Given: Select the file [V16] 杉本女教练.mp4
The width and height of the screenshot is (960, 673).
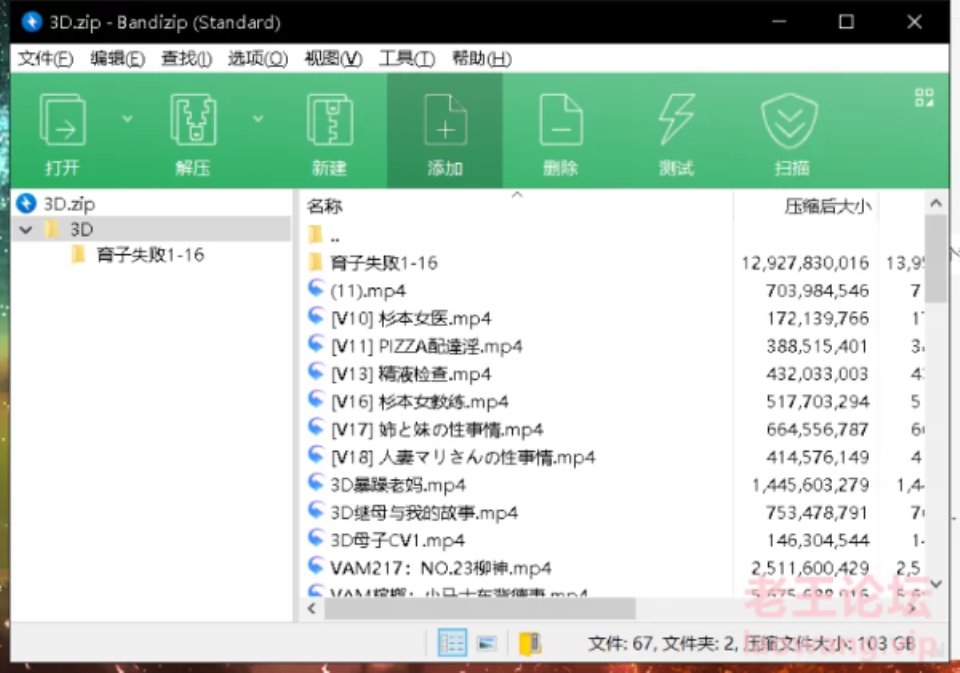Looking at the screenshot, I should (419, 402).
